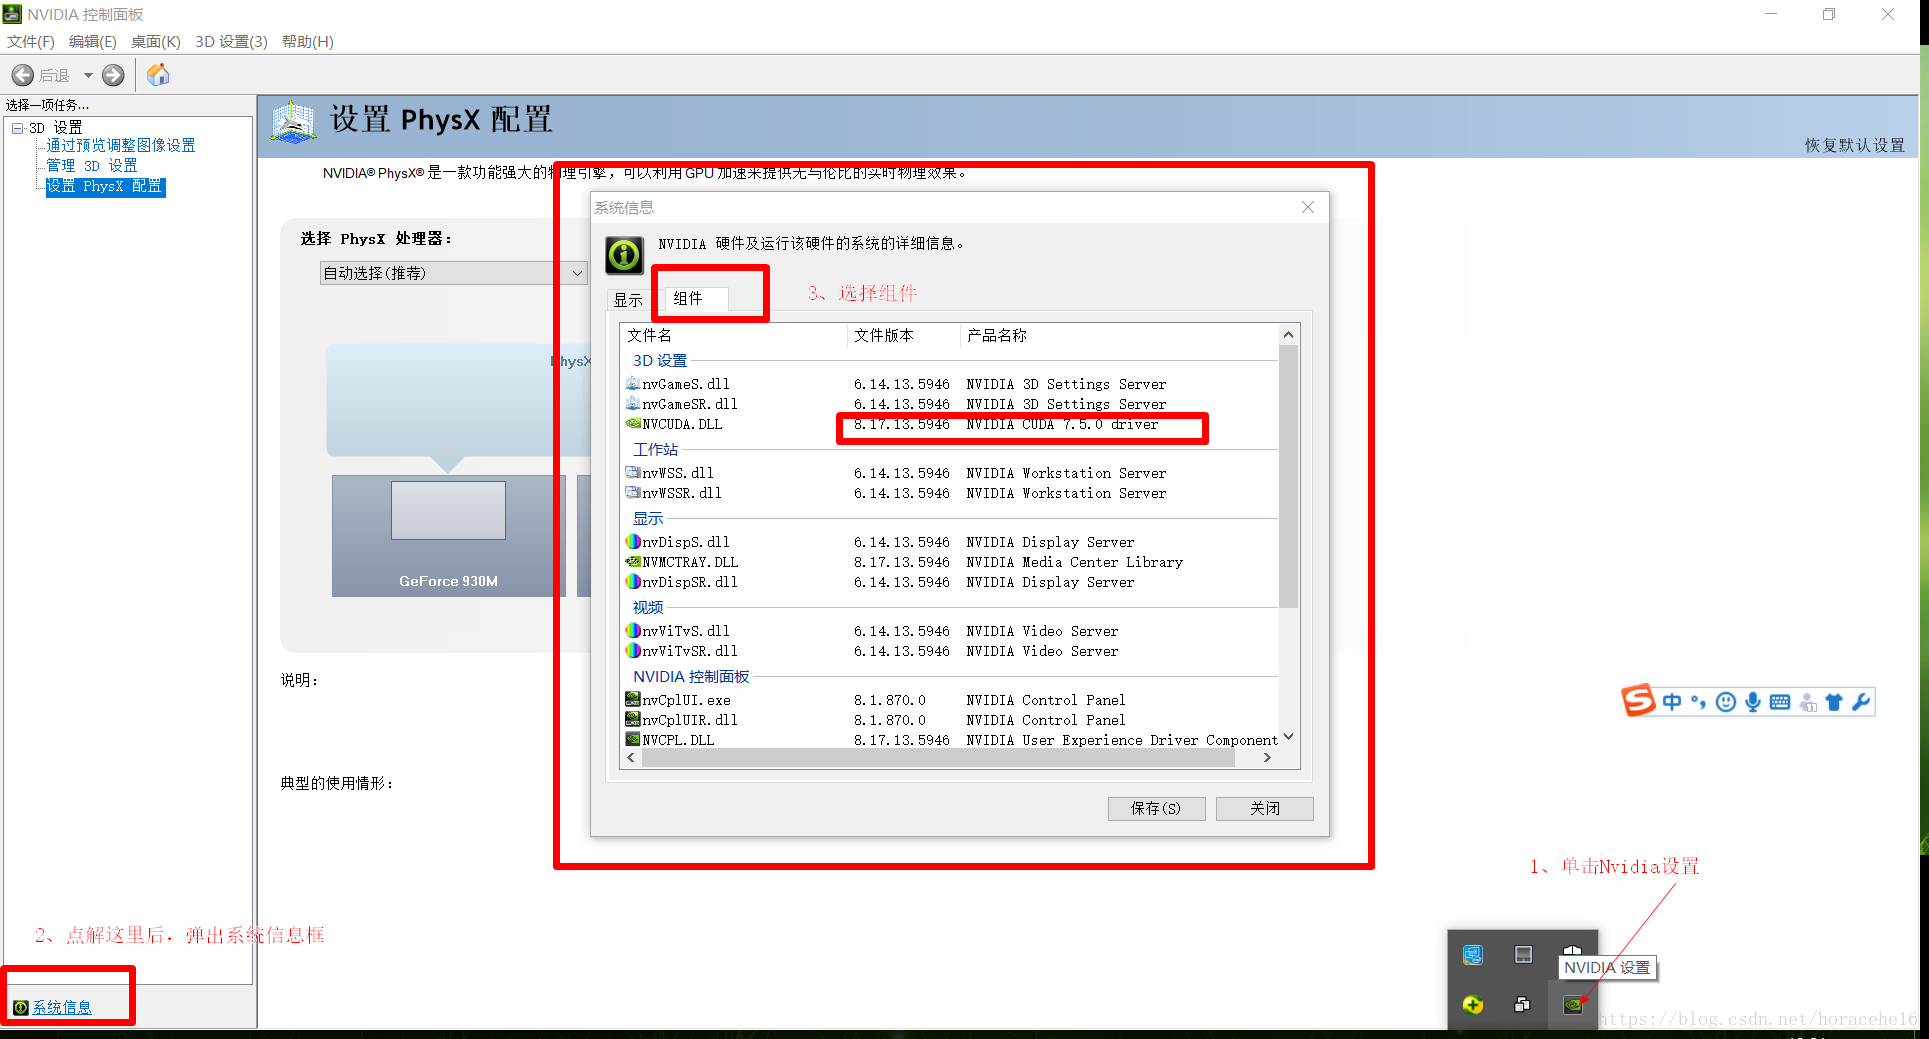Click the 保存(S) button

pos(1156,808)
